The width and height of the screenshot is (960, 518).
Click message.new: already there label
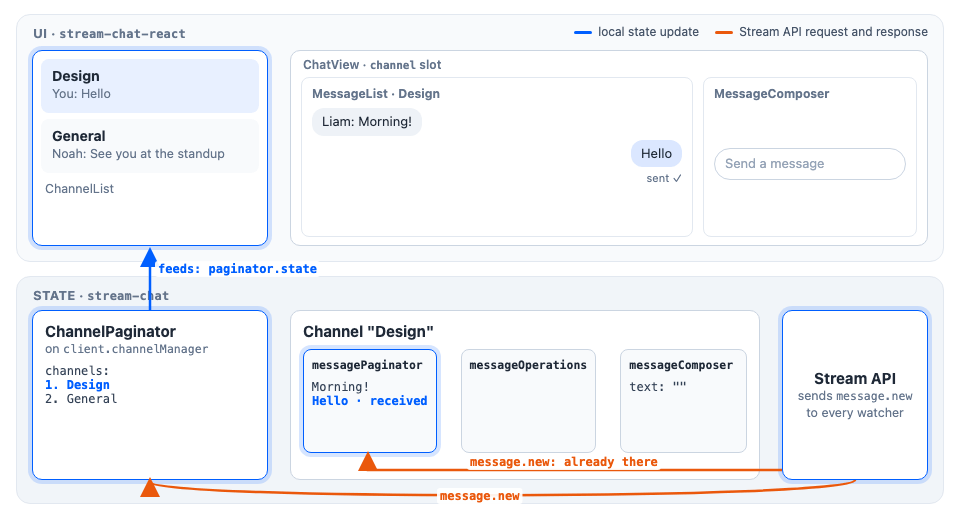[x=563, y=462]
